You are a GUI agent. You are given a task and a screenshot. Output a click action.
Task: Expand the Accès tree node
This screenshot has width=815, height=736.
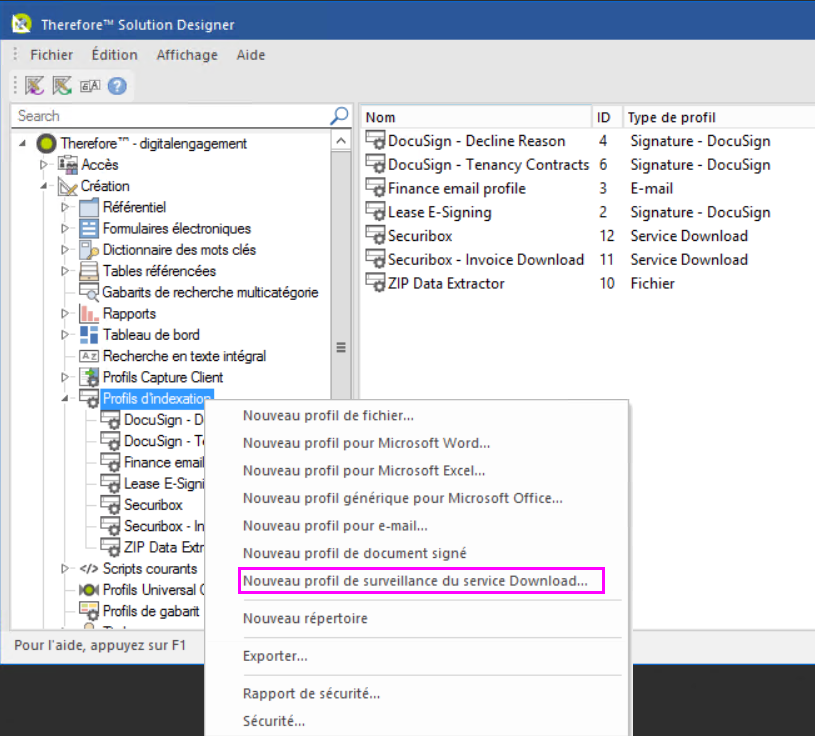44,164
